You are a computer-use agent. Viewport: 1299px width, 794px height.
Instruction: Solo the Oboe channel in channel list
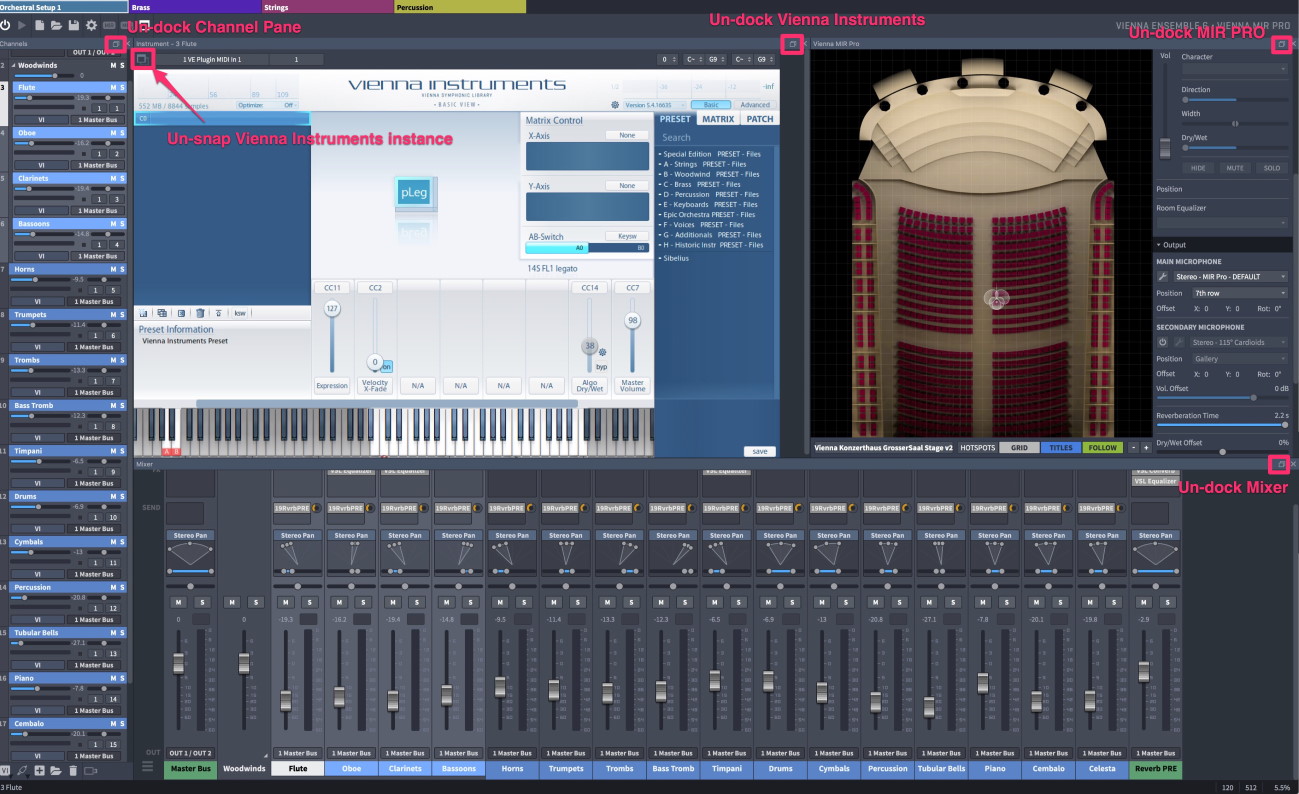tap(123, 133)
